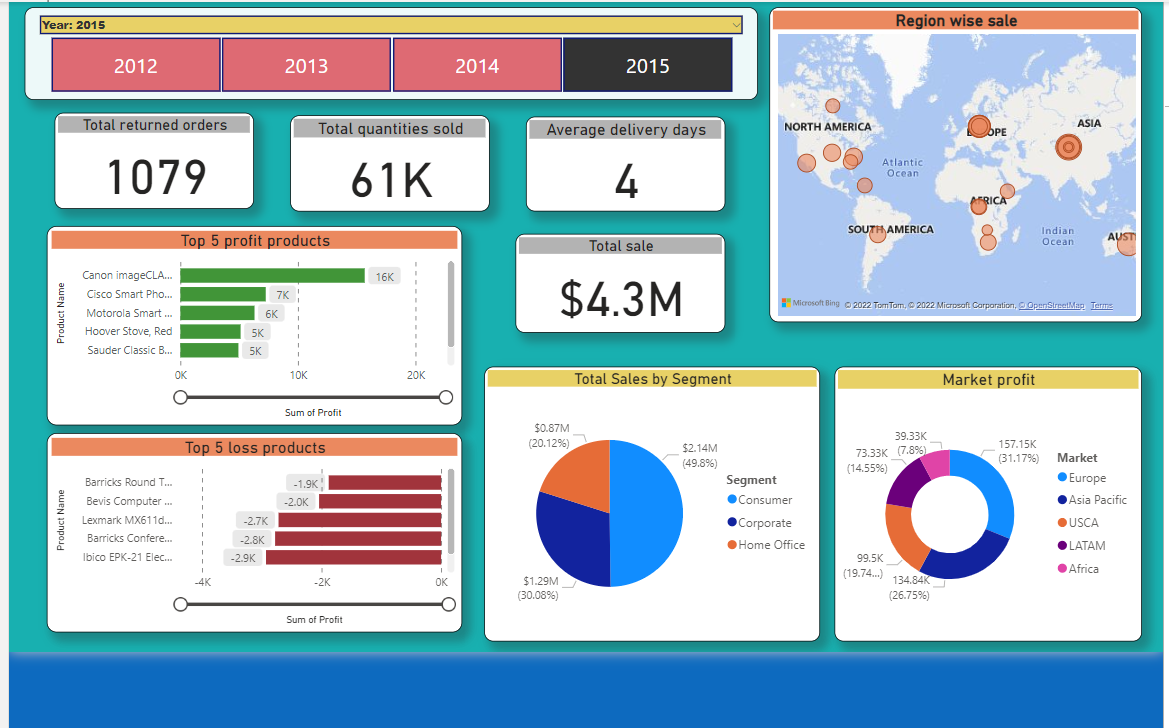Toggle the 2013 year filter

tap(306, 64)
